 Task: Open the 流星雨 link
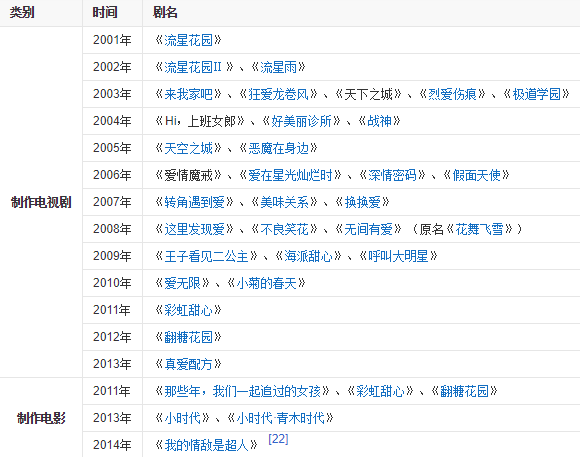(x=278, y=67)
